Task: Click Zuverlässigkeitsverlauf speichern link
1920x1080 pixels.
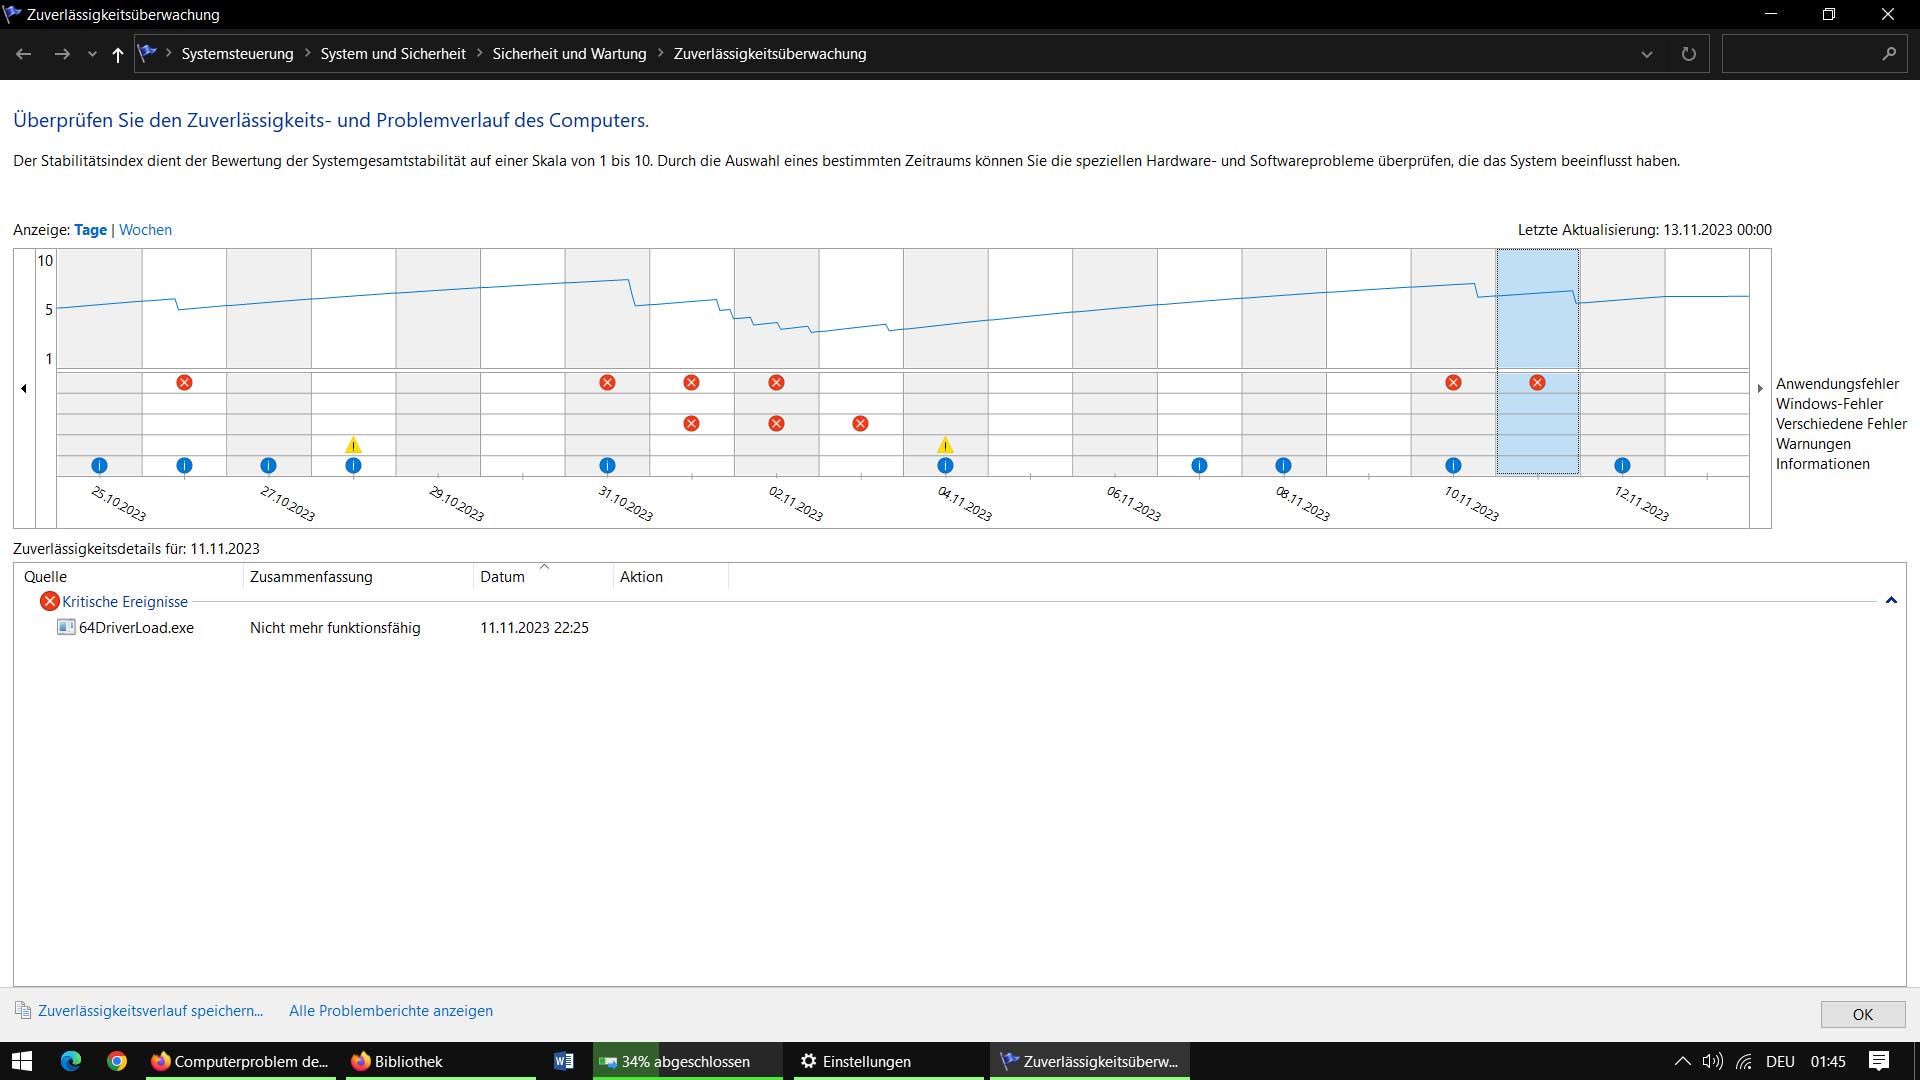Action: coord(150,1011)
